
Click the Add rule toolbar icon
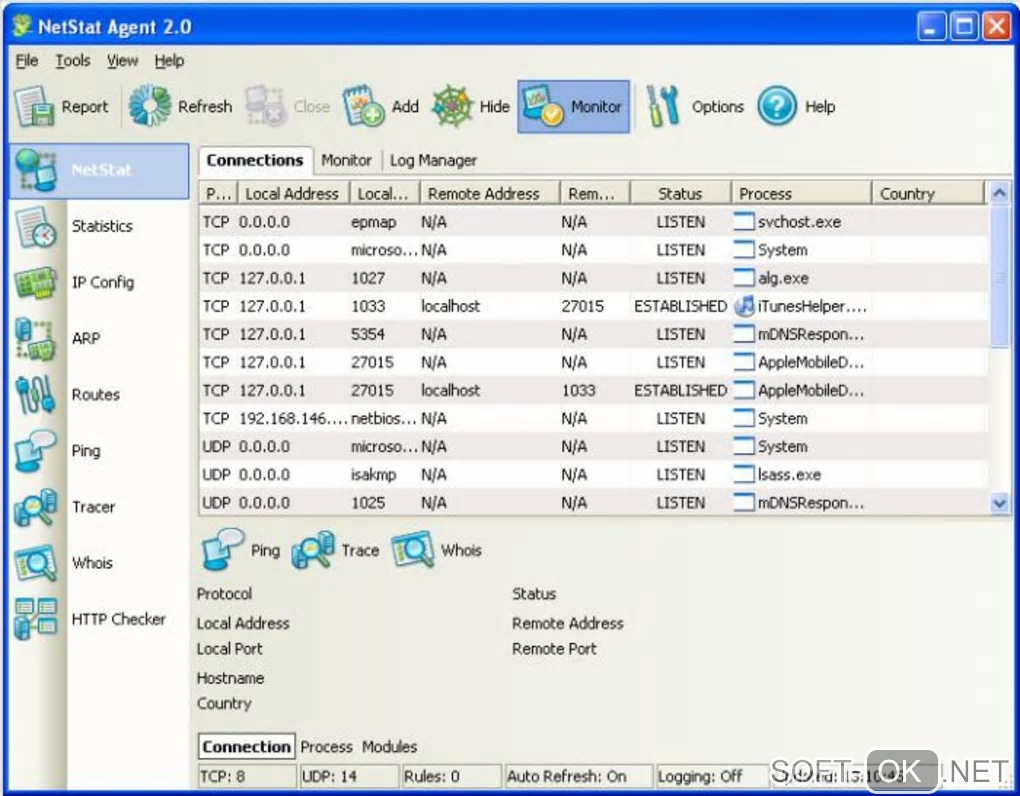click(364, 107)
